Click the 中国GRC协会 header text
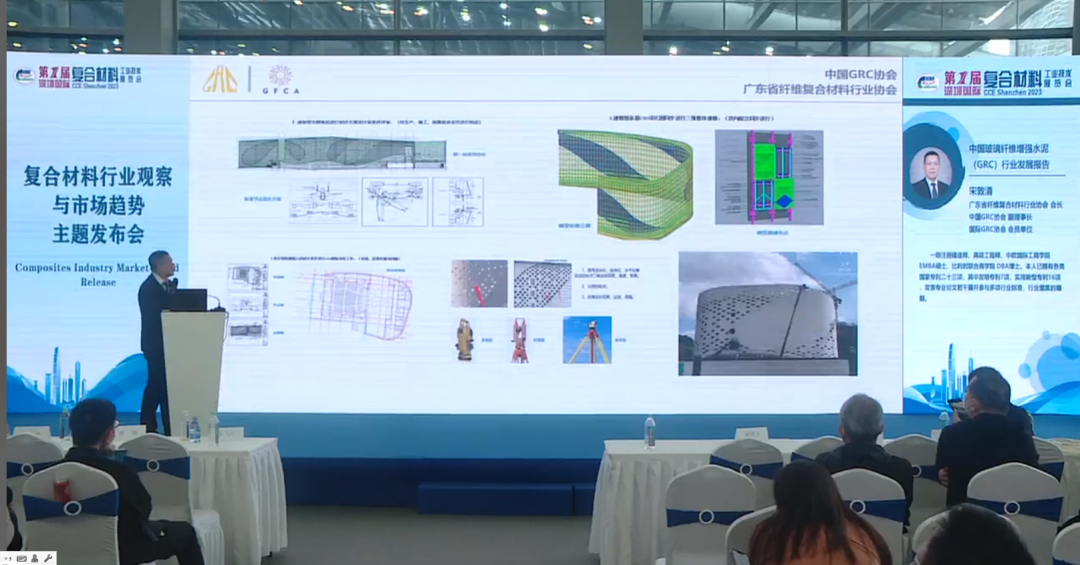 [860, 74]
